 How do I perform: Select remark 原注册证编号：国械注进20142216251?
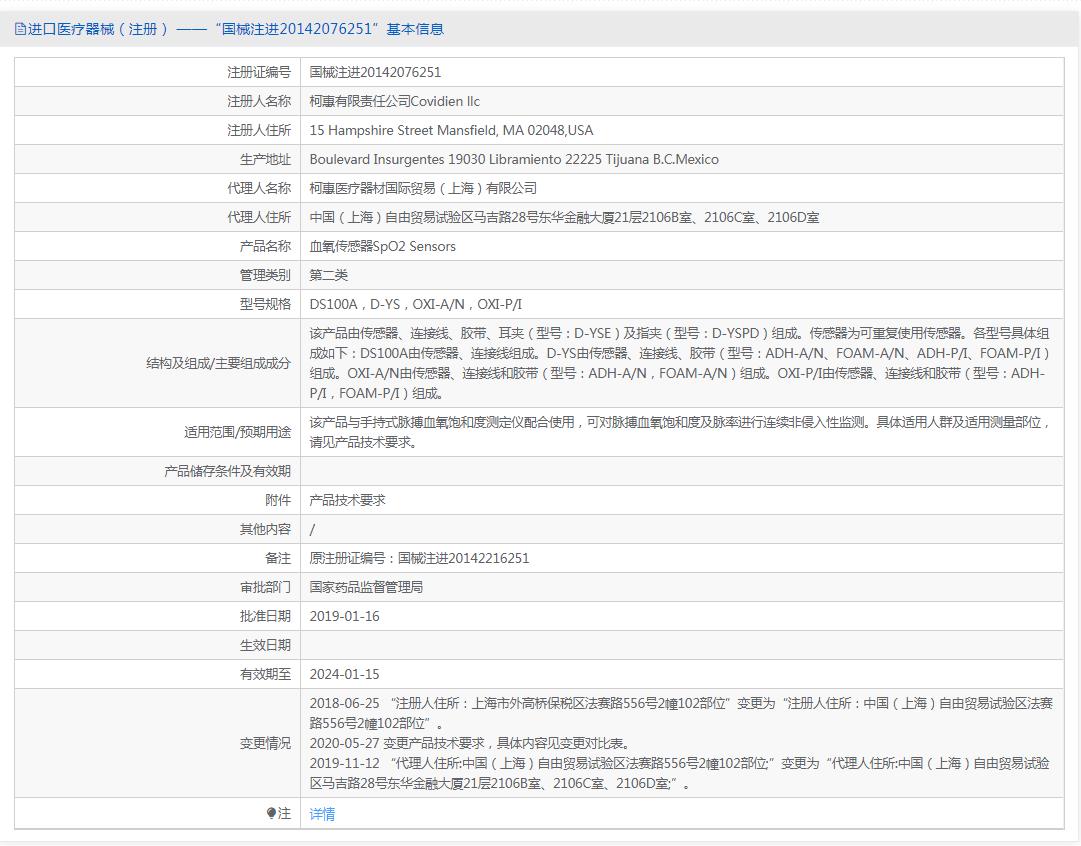tap(419, 558)
